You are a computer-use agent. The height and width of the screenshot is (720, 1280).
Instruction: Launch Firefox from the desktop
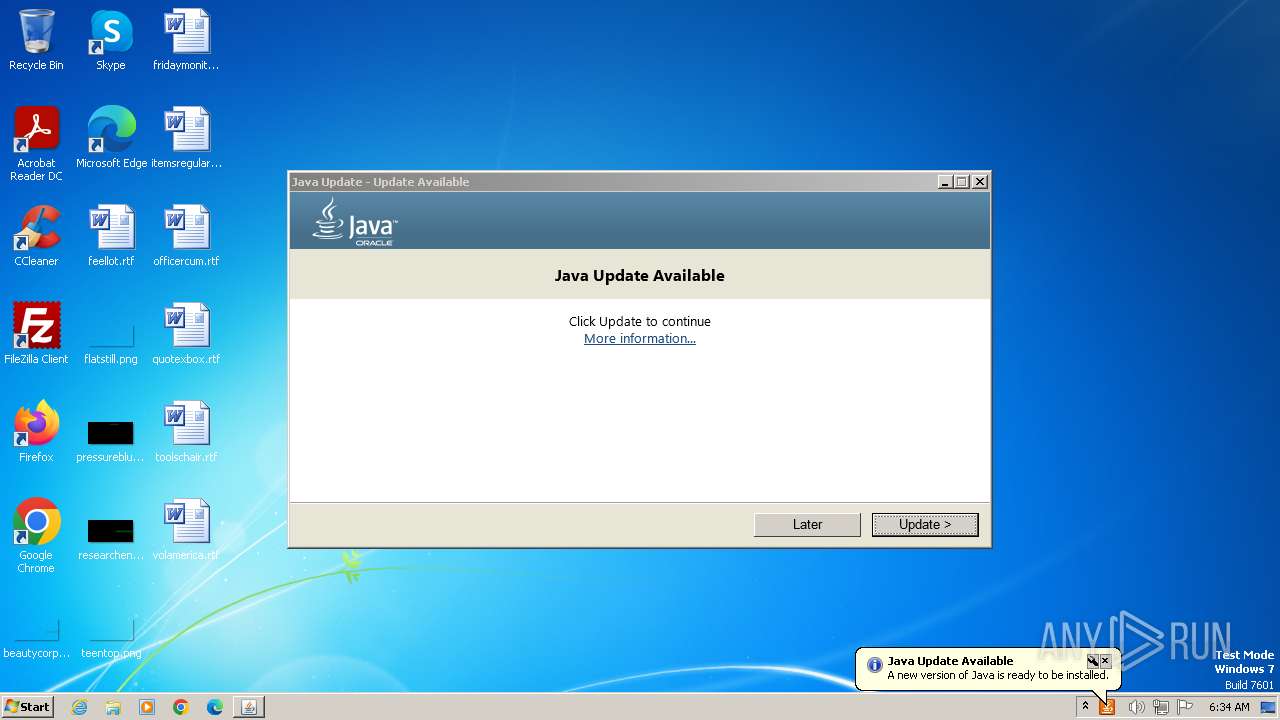[36, 432]
